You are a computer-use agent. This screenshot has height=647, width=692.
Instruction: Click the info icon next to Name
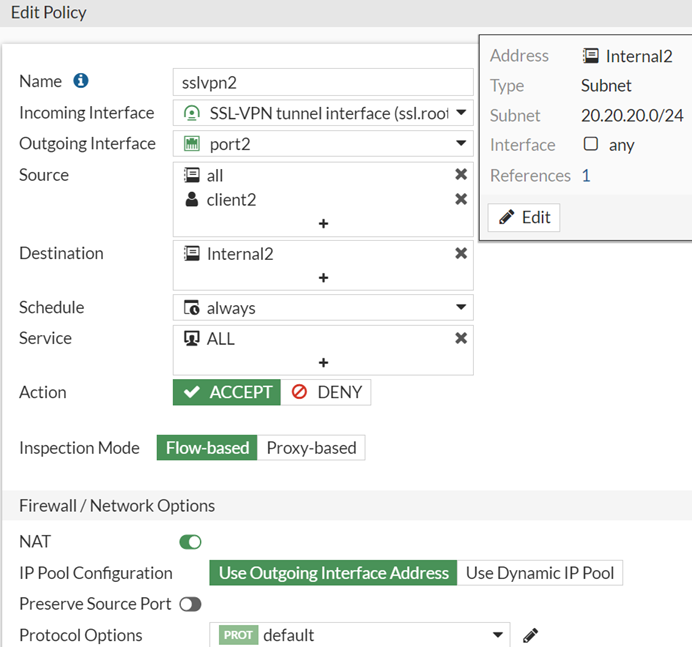pyautogui.click(x=81, y=81)
